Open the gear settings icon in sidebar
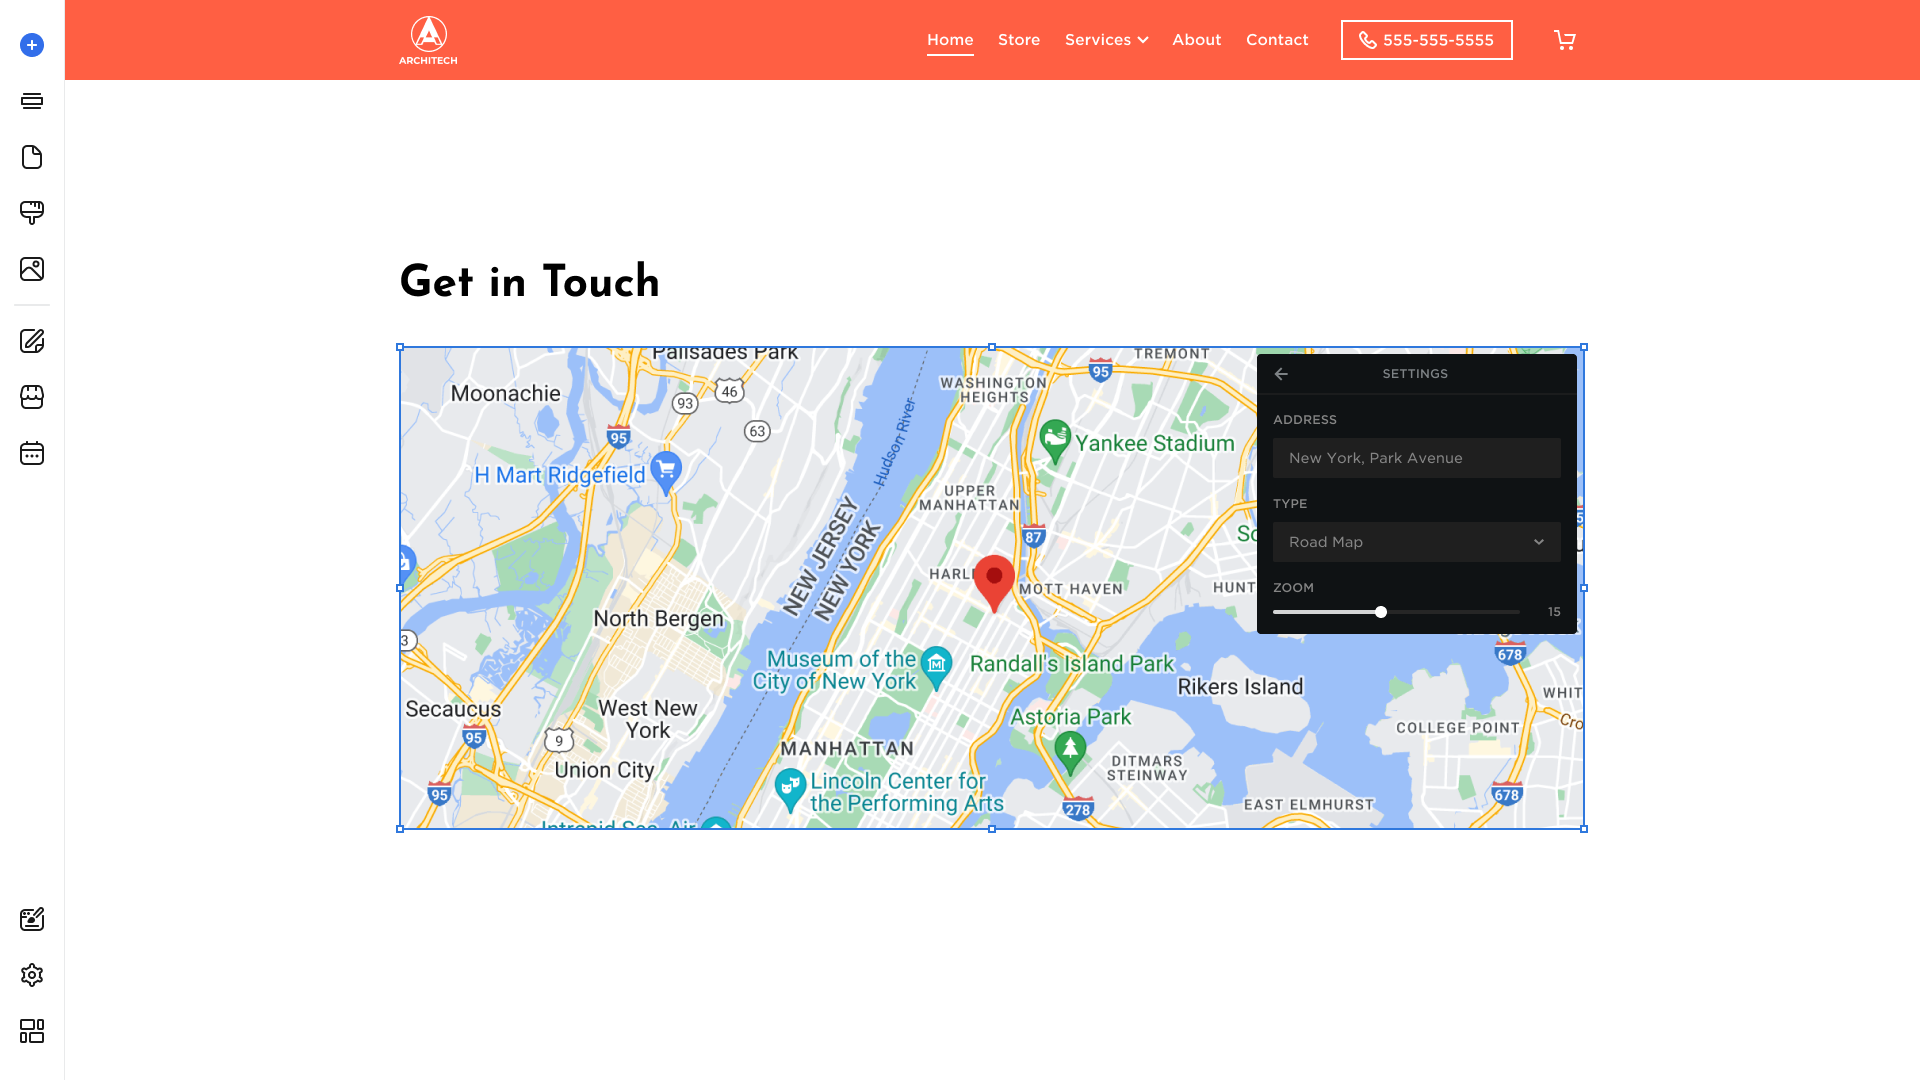Screen dimensions: 1920x1080 point(32,975)
